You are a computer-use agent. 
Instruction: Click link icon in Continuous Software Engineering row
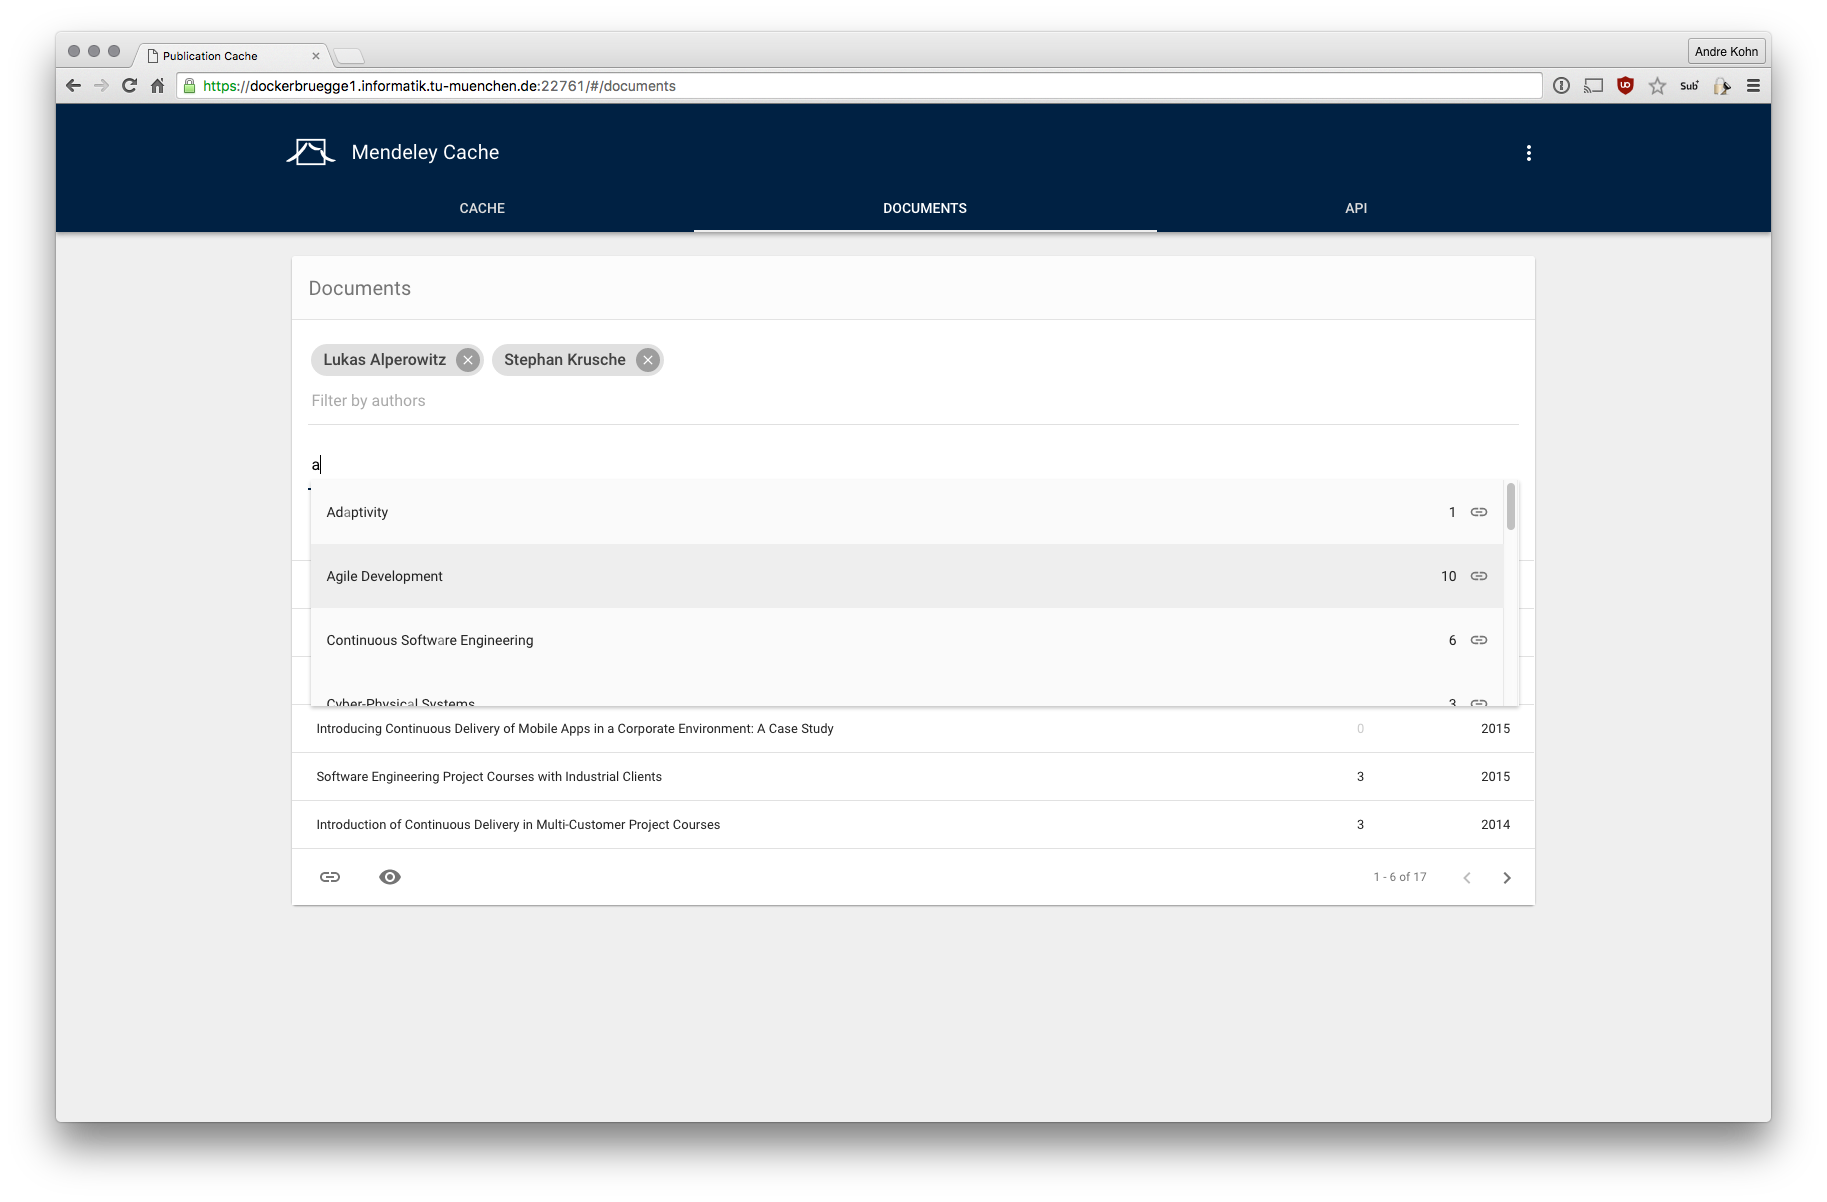[1479, 640]
